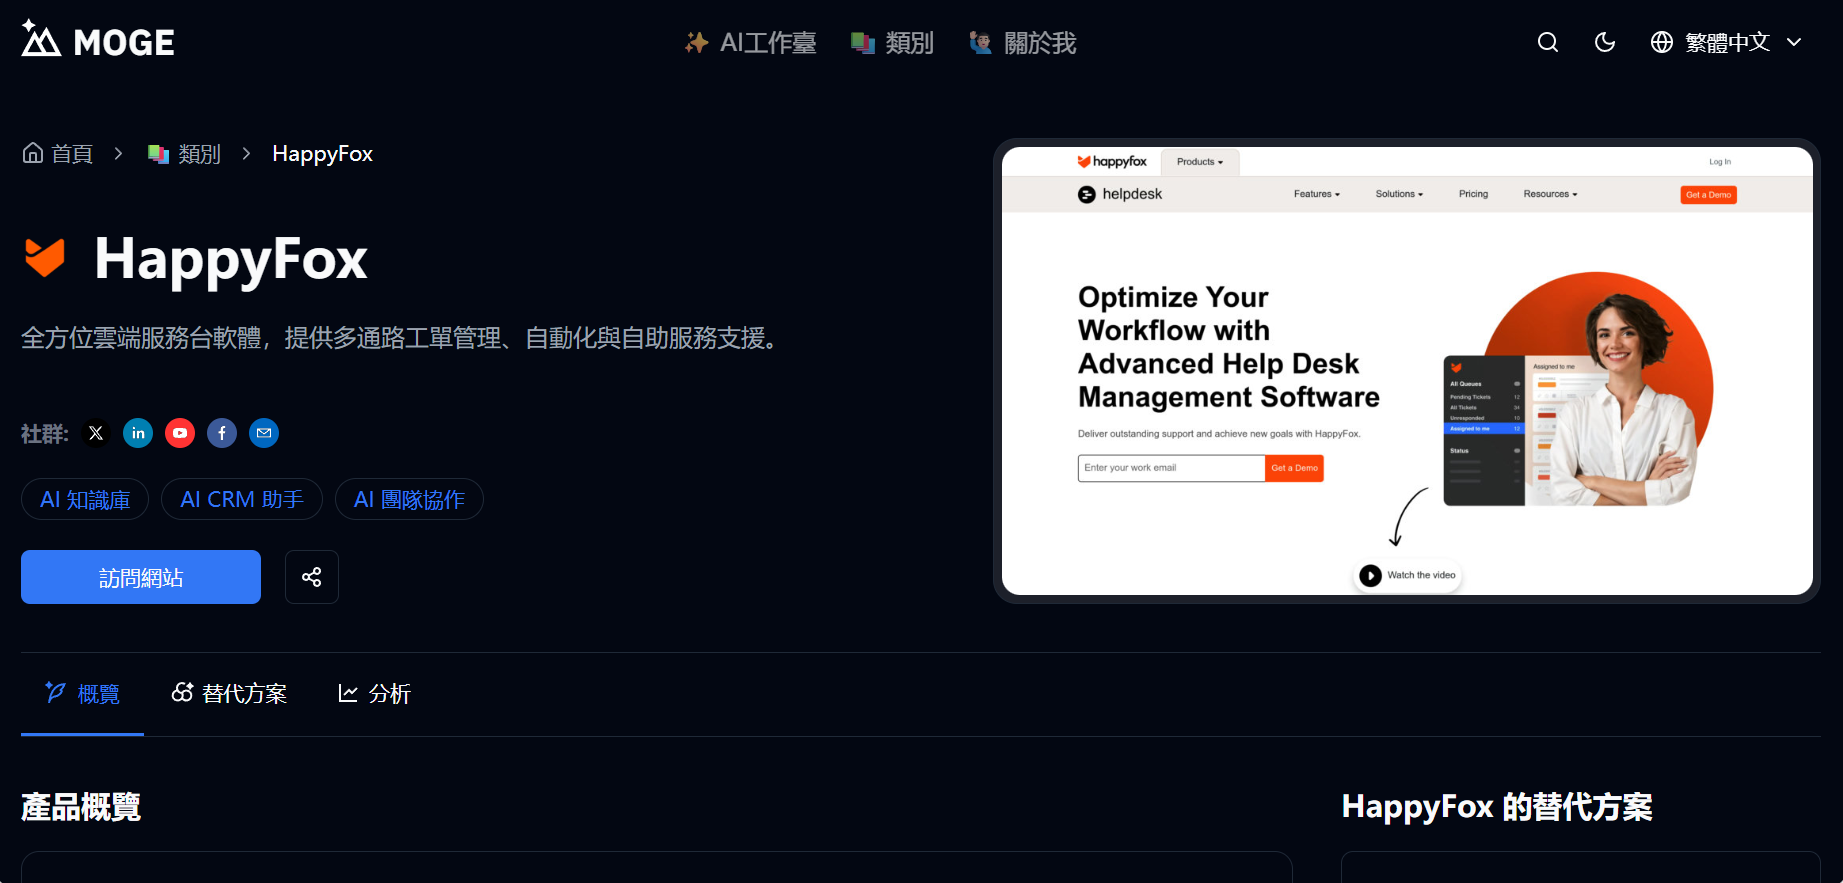This screenshot has width=1843, height=883.
Task: Go to 首頁 breadcrumb link
Action: [58, 154]
